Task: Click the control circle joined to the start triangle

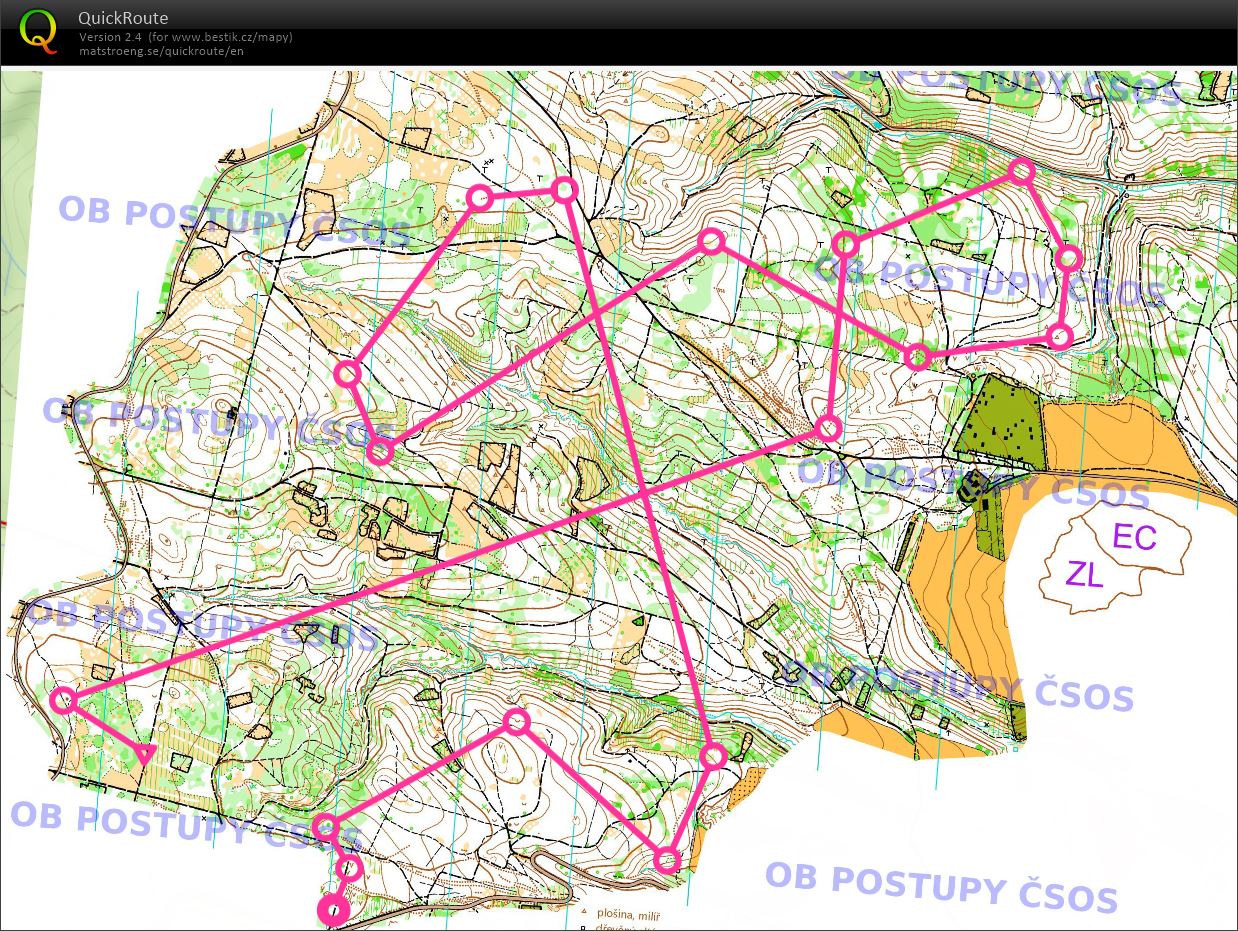Action: (x=64, y=700)
